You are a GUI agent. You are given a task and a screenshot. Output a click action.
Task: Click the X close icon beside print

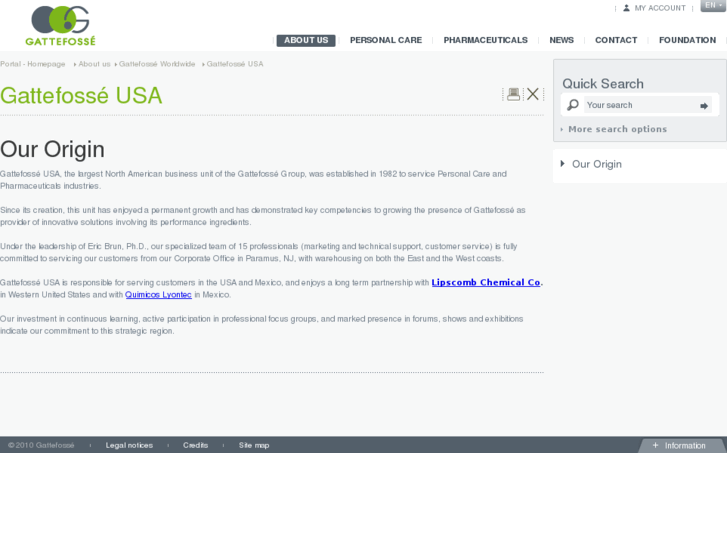(533, 94)
